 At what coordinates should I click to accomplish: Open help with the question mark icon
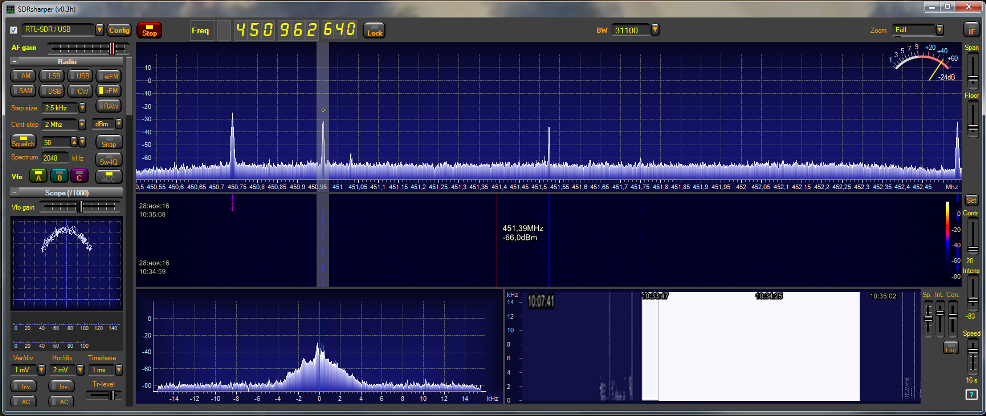(x=971, y=396)
